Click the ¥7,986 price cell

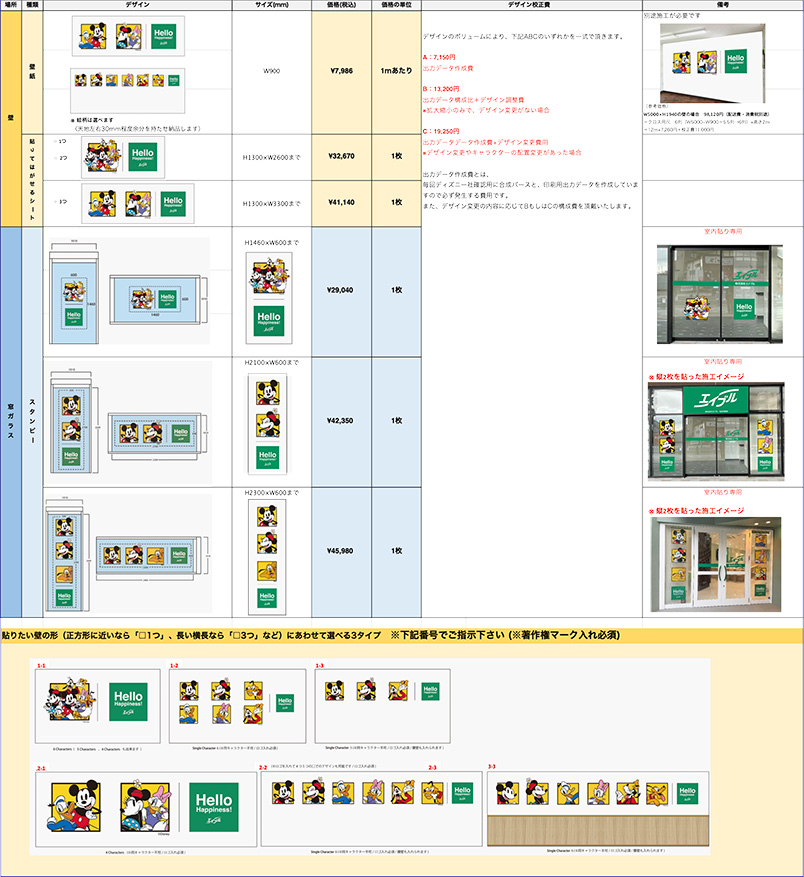pos(341,71)
